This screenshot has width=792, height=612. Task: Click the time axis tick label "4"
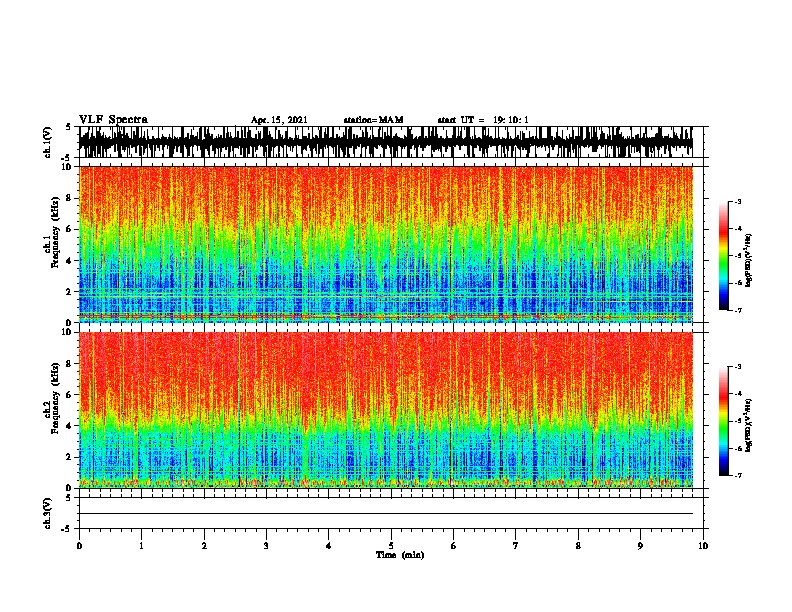click(x=329, y=546)
